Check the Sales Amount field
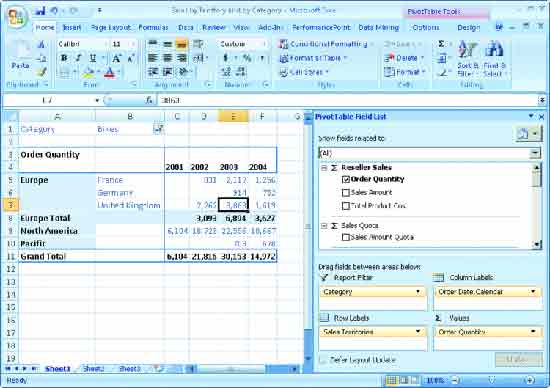 346,193
